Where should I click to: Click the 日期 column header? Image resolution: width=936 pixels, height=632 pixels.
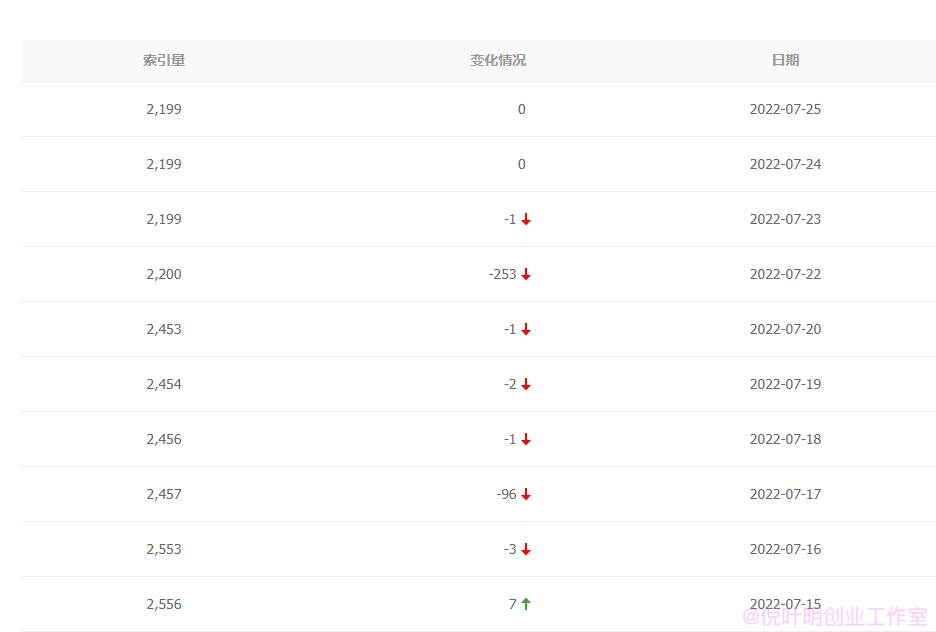[x=785, y=60]
